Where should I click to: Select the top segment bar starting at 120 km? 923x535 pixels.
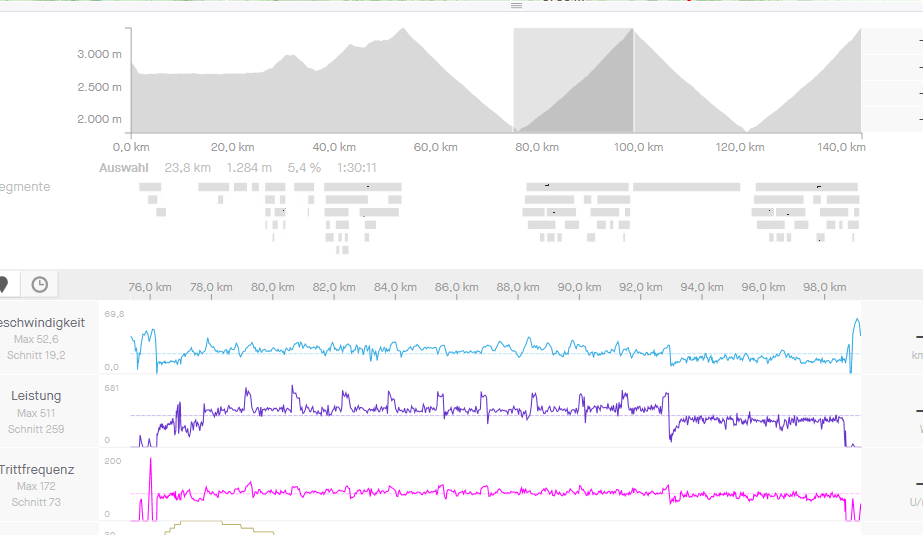tap(806, 187)
